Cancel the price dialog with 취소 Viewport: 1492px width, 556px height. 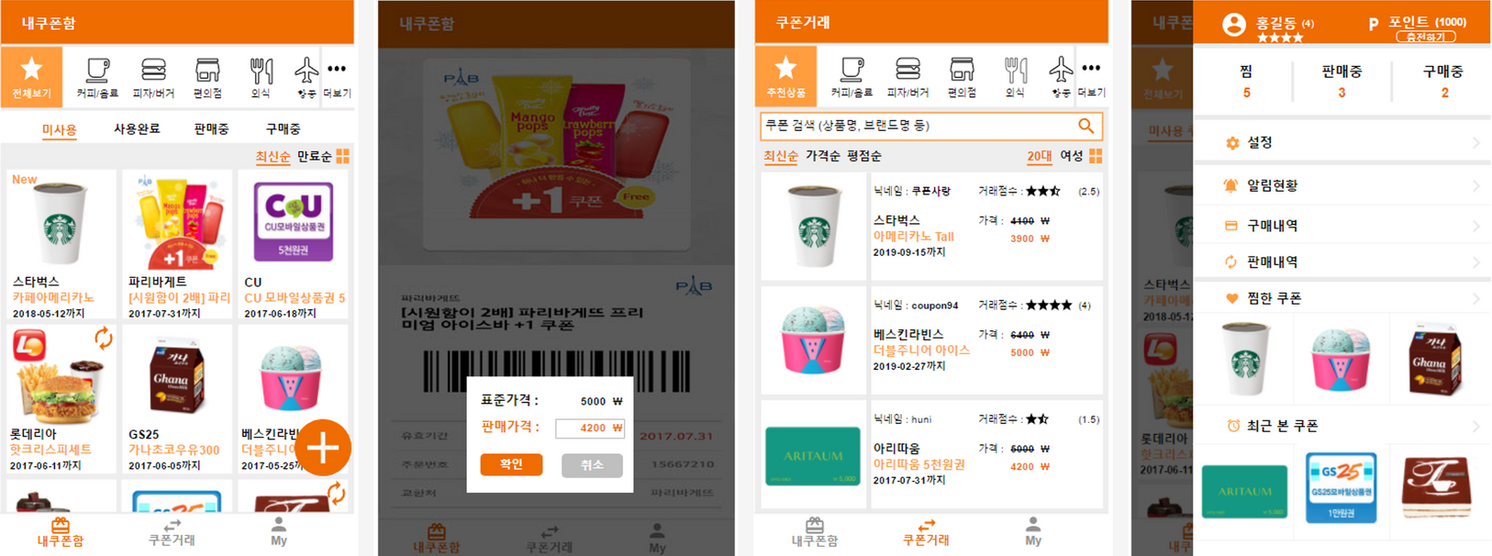click(592, 465)
